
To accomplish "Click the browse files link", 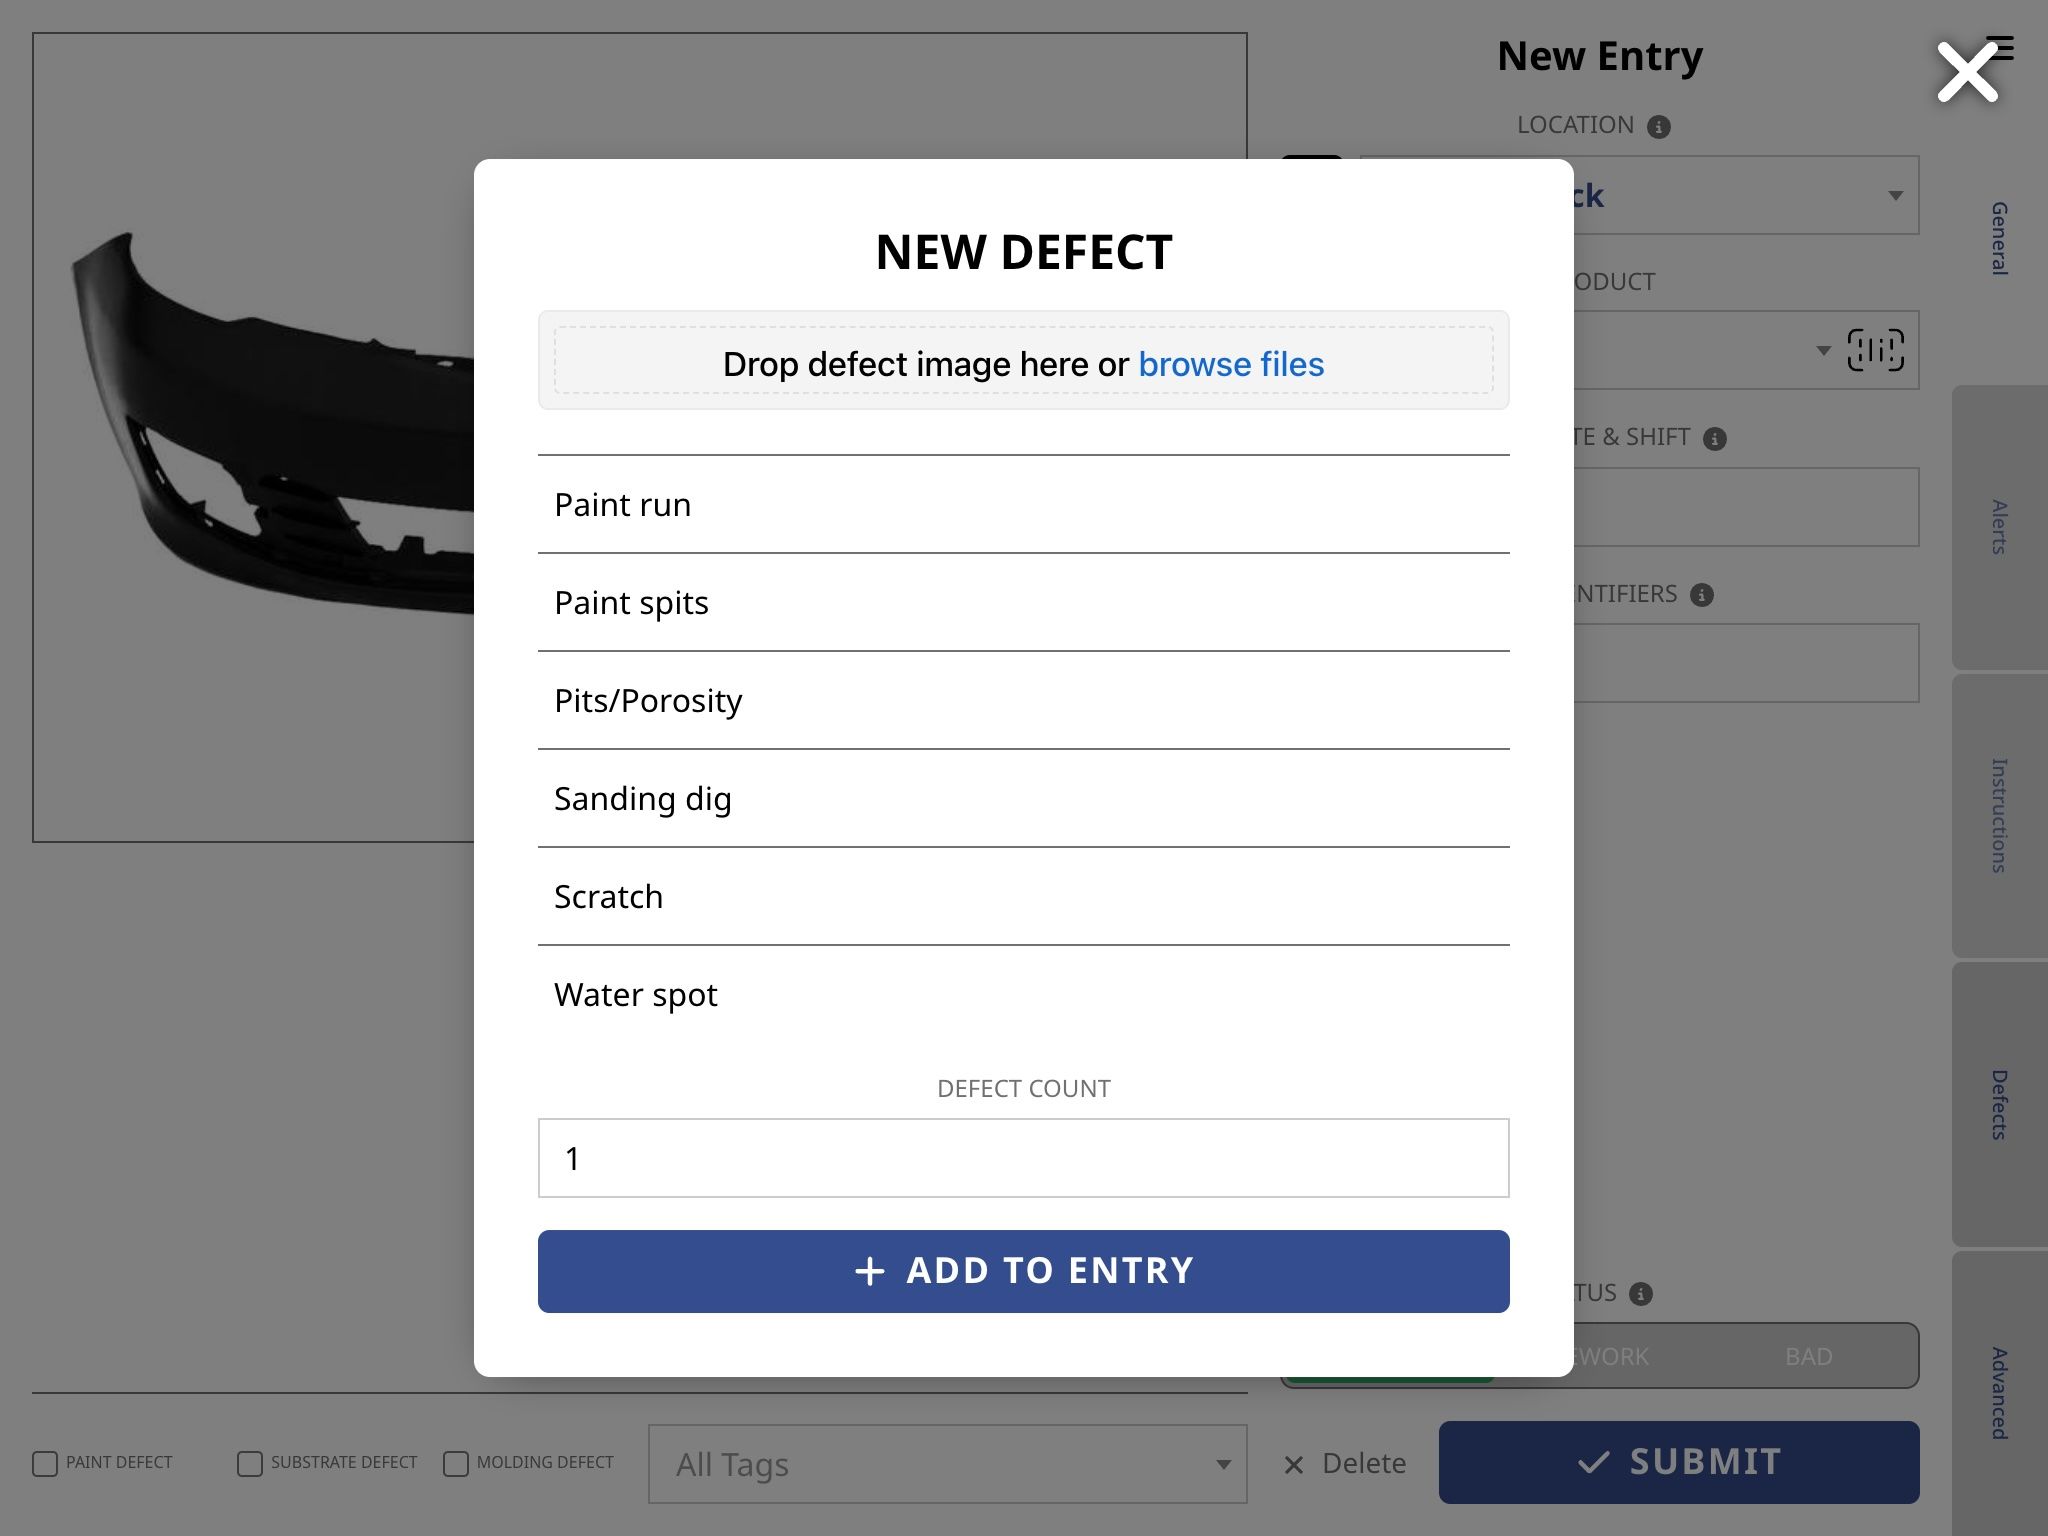I will [x=1230, y=364].
